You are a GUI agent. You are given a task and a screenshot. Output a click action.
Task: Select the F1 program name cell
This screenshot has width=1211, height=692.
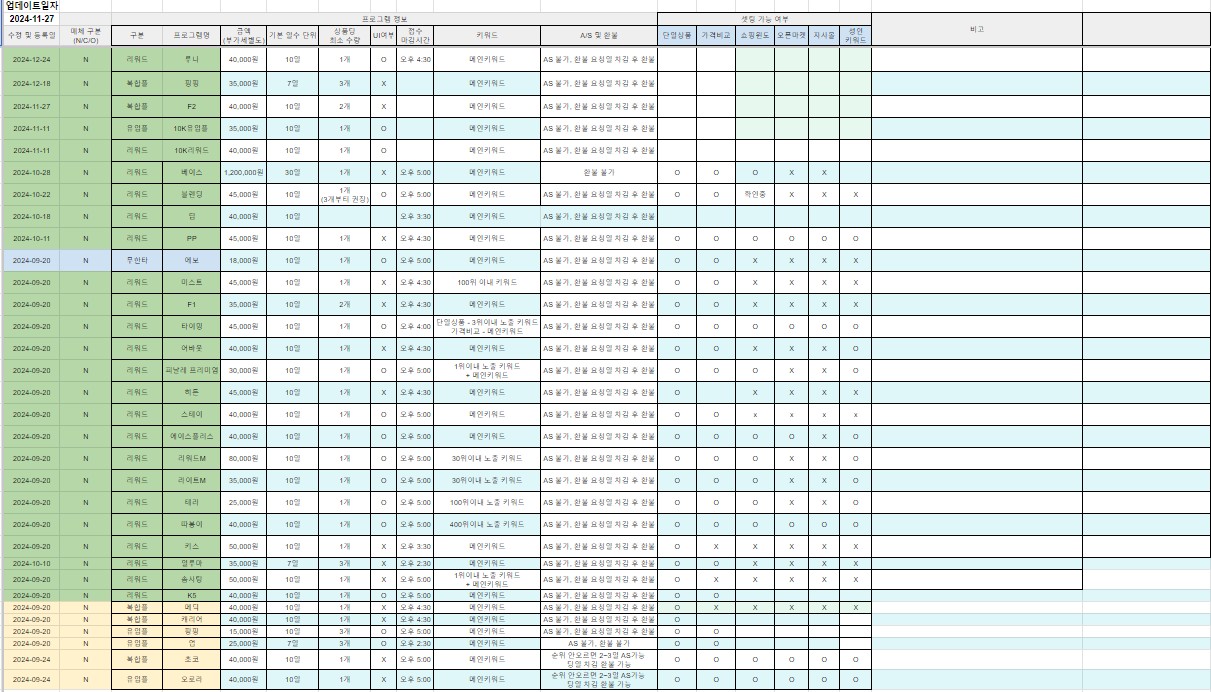(x=192, y=304)
